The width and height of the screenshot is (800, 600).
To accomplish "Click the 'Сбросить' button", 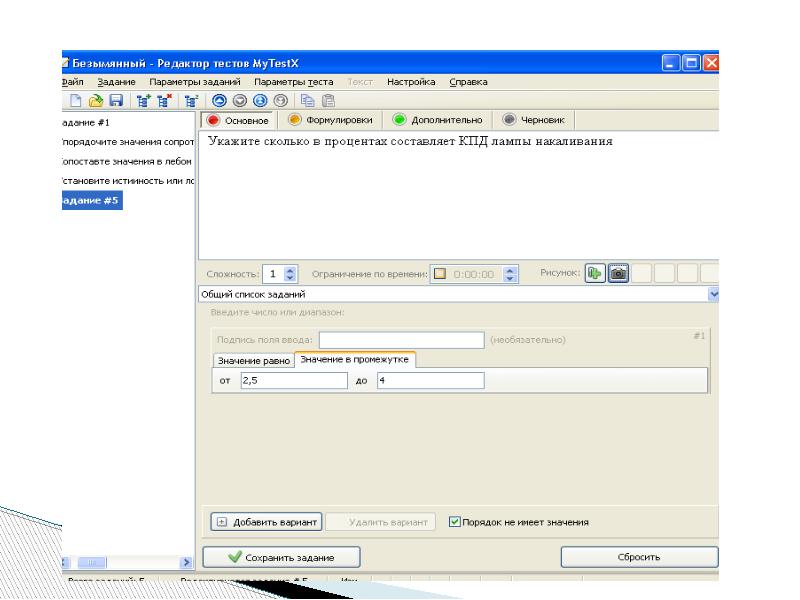I will pos(639,557).
